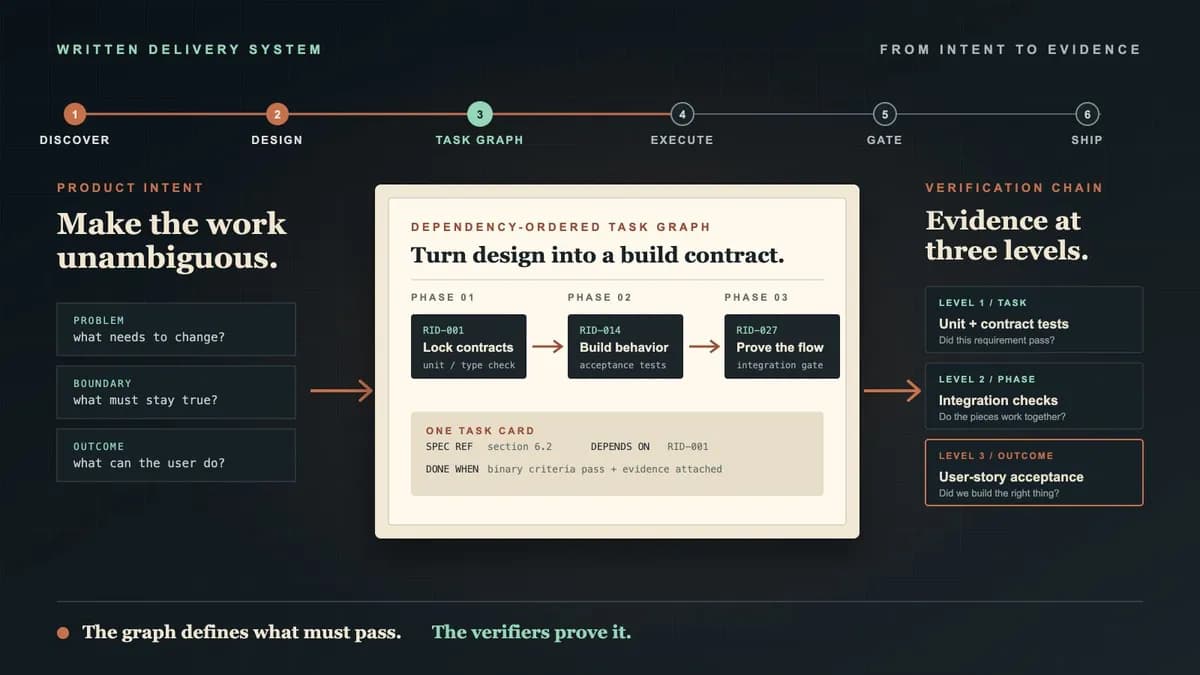Select the PROBLEM what needs to change box
The width and height of the screenshot is (1200, 675).
coord(177,329)
